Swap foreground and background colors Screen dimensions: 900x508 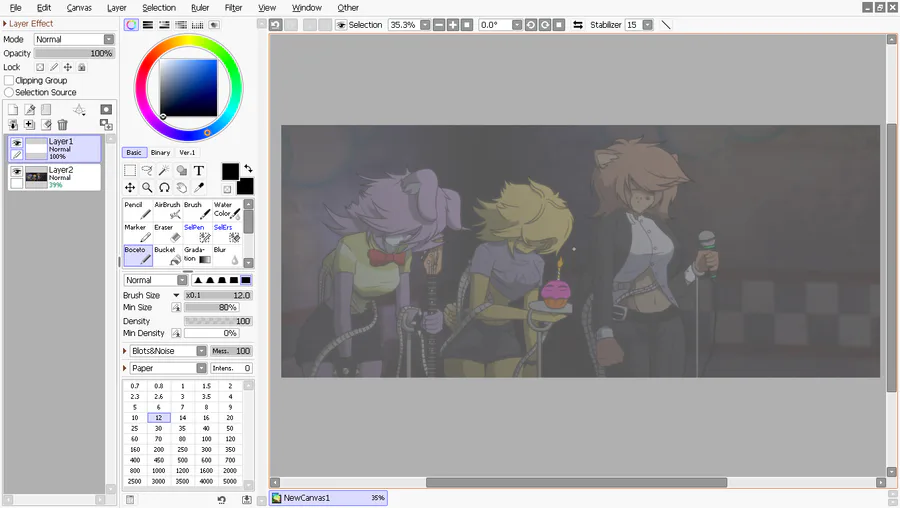(248, 169)
